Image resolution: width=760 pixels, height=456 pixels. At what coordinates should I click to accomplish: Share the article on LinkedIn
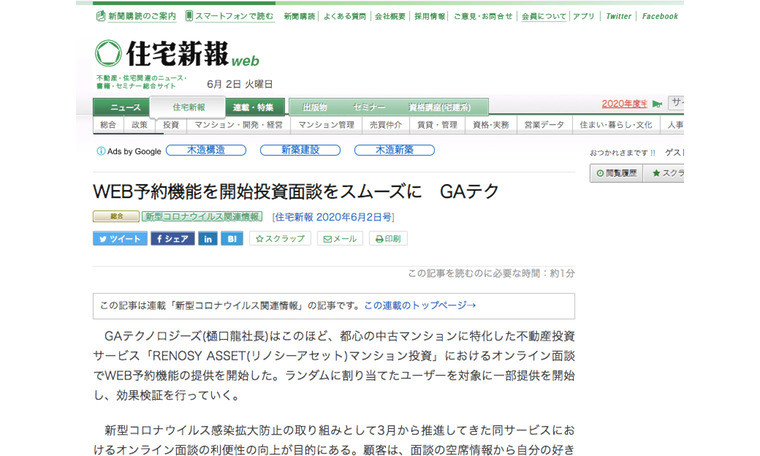[207, 239]
